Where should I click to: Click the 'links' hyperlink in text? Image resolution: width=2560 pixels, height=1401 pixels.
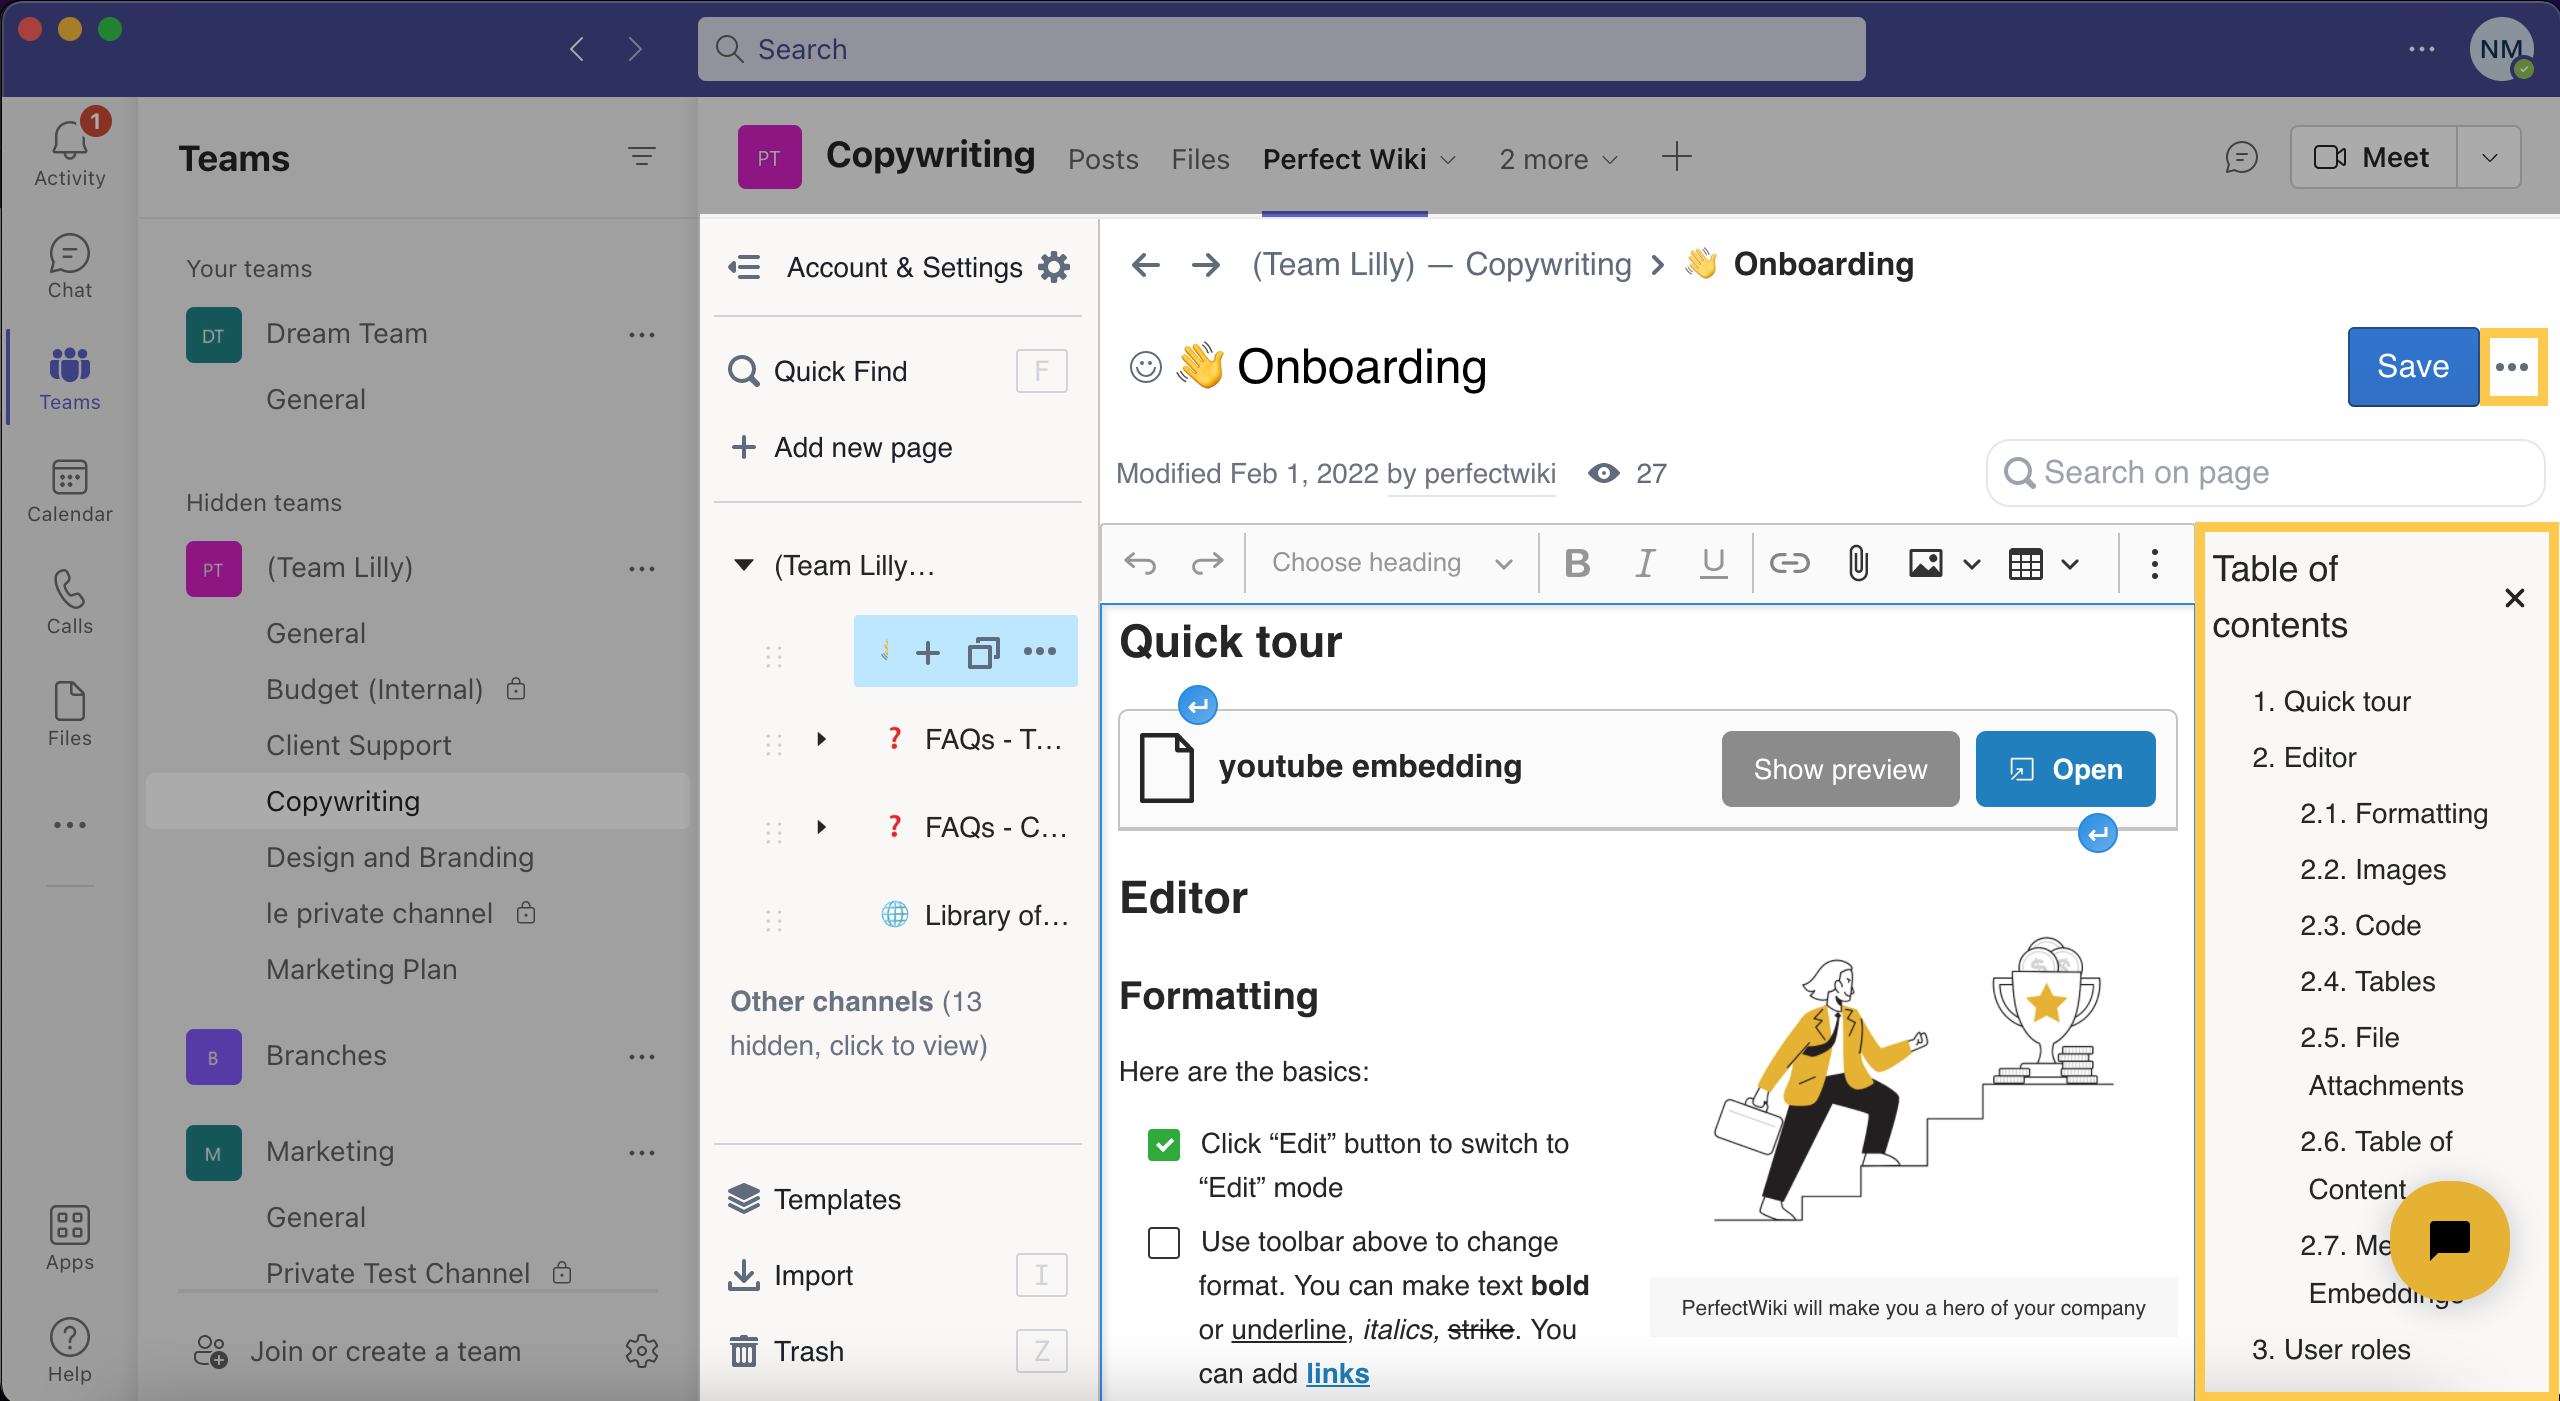[x=1337, y=1374]
